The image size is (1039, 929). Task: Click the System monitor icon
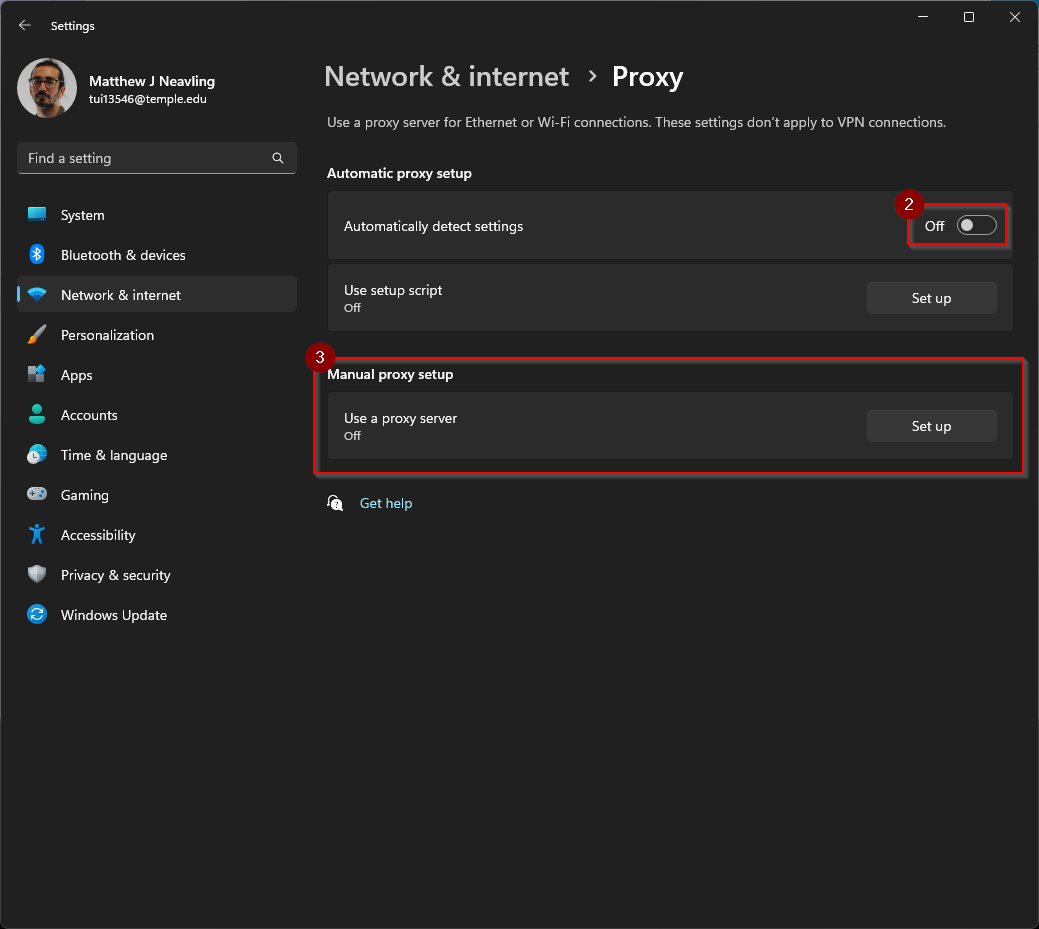[x=37, y=214]
